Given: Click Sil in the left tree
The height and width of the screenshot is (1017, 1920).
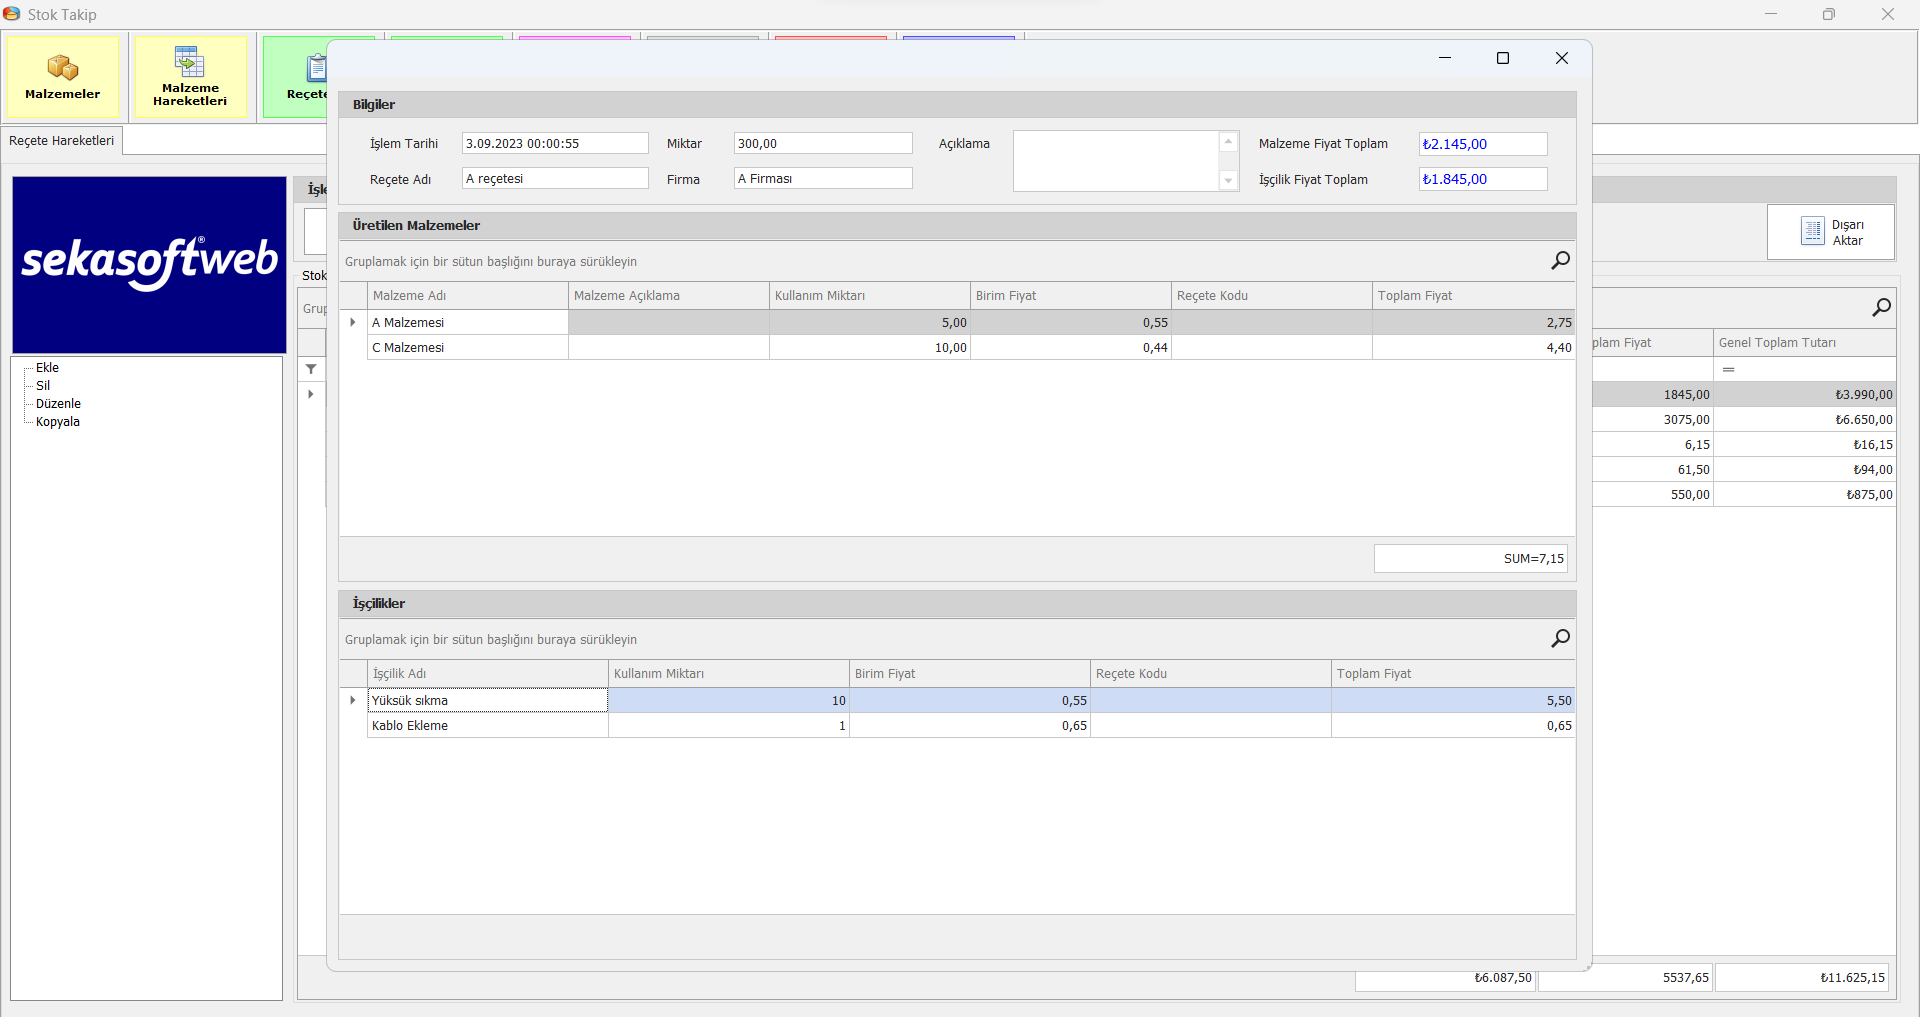Looking at the screenshot, I should point(43,386).
